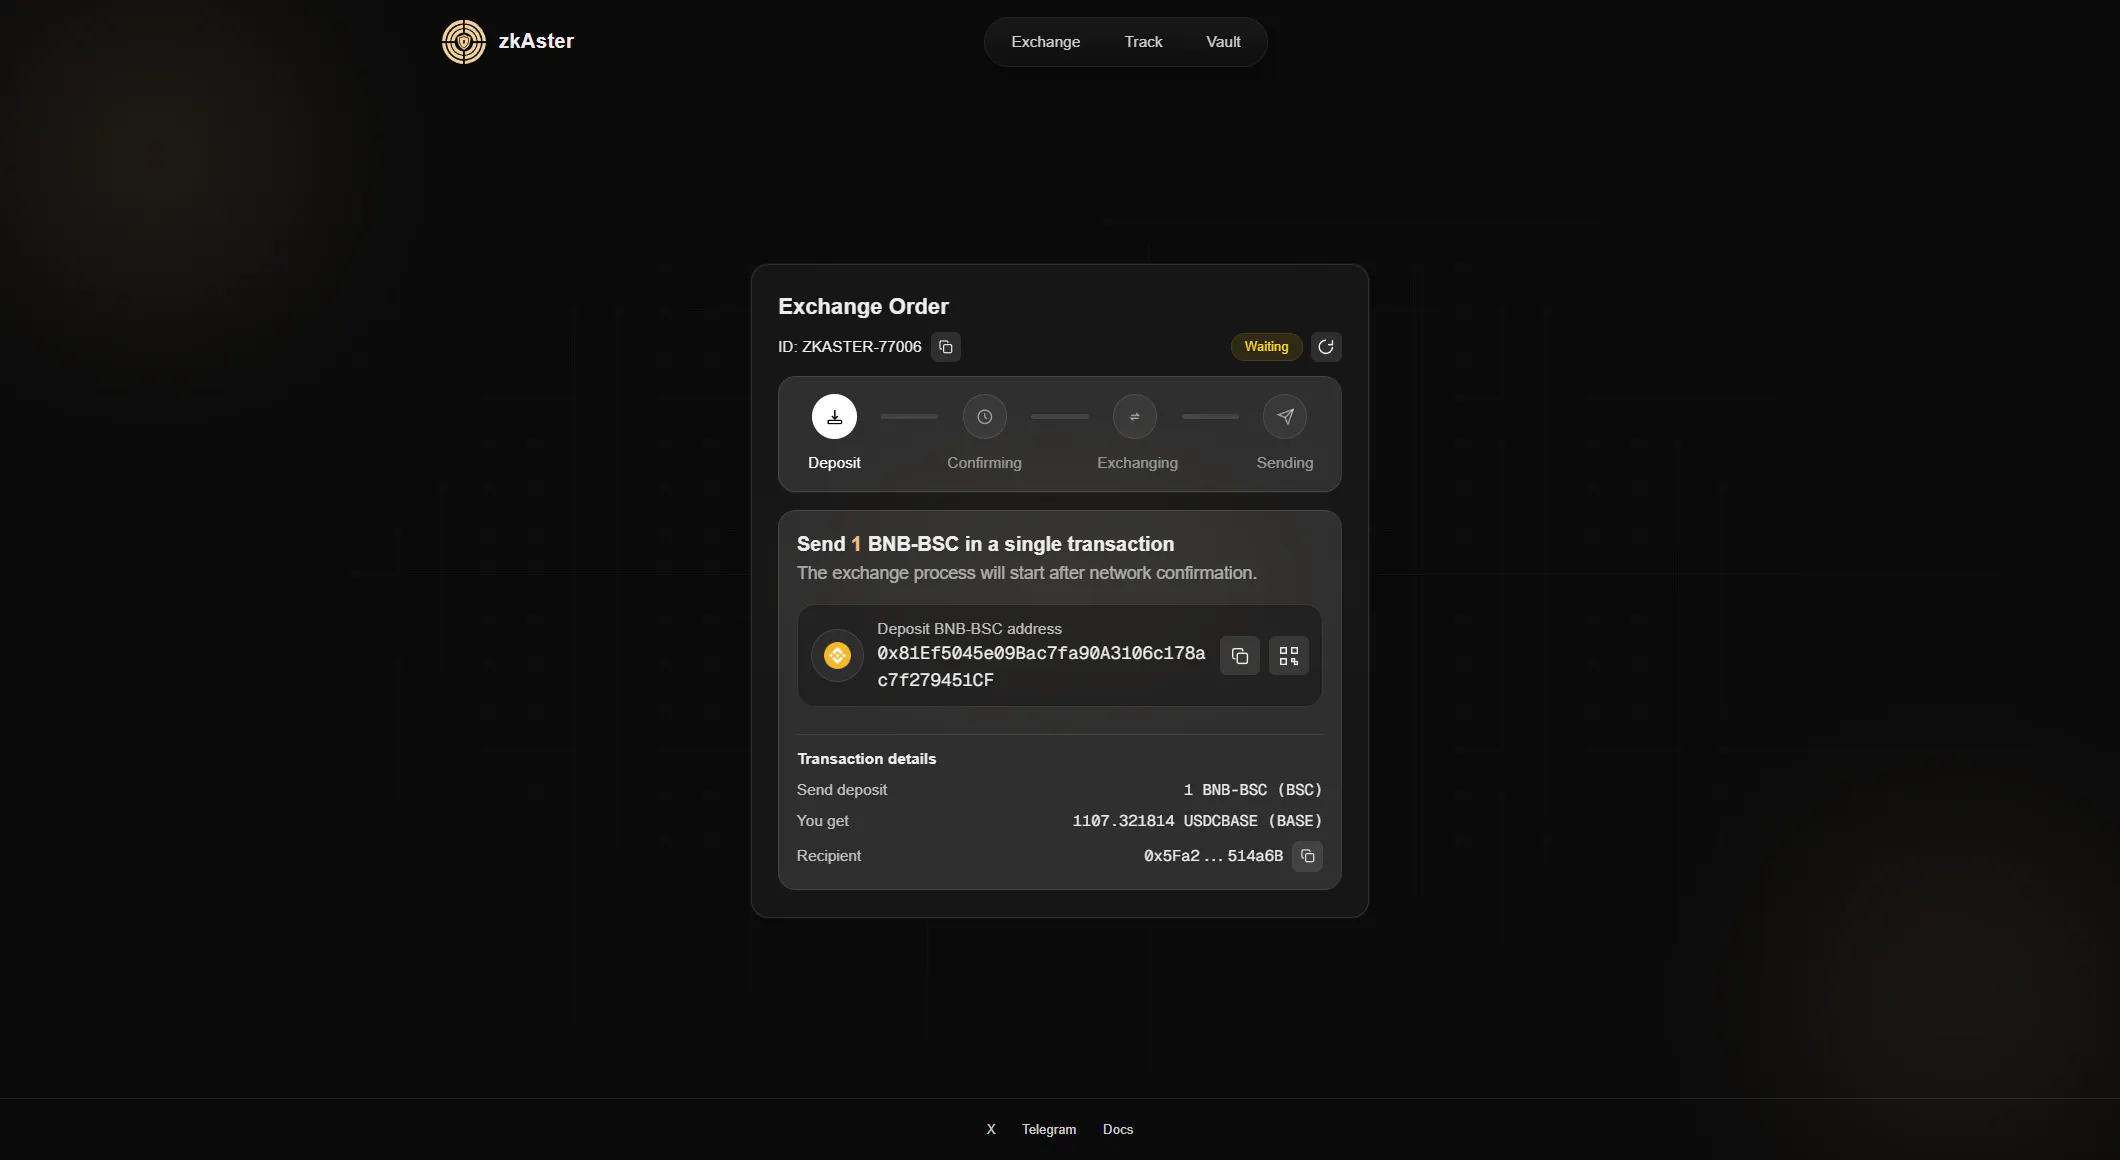Screen dimensions: 2120x1160
Task: Select the Exchanging swap step icon
Action: (x=1135, y=417)
